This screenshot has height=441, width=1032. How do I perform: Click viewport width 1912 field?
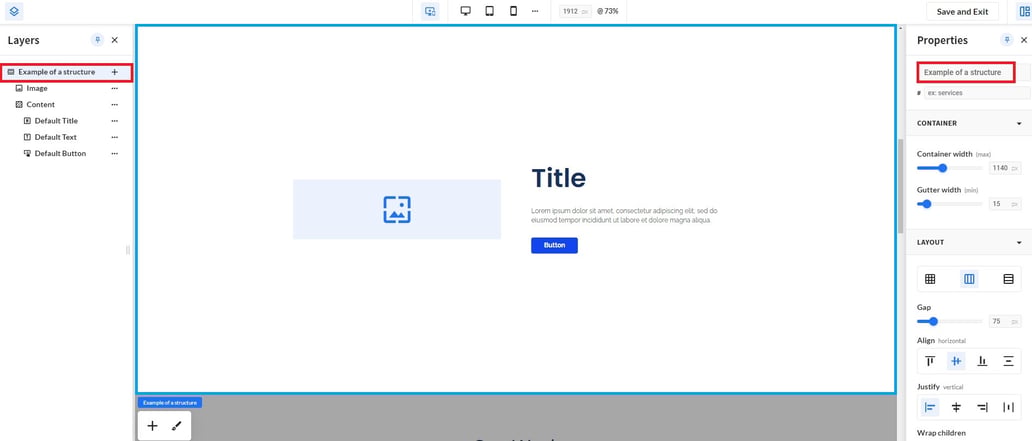pos(575,11)
